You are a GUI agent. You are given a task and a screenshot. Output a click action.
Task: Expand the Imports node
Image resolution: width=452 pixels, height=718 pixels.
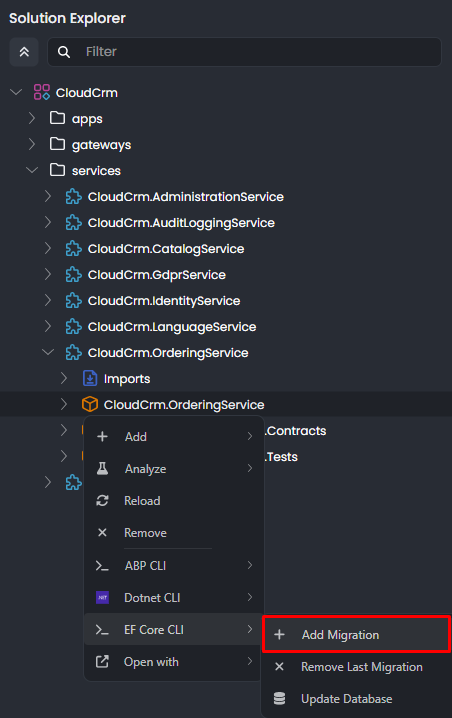point(64,379)
